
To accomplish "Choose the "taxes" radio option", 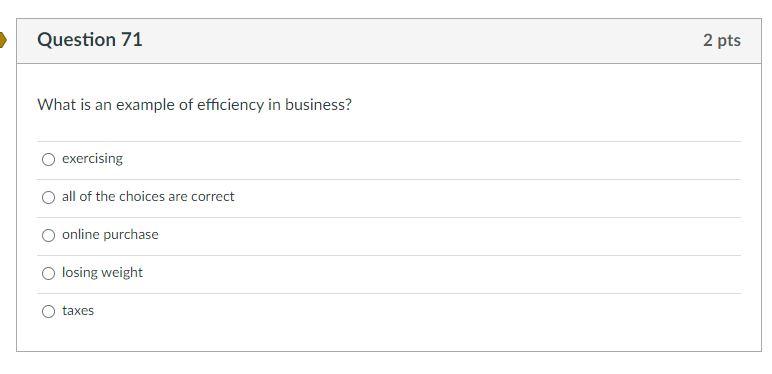I will click(x=48, y=311).
